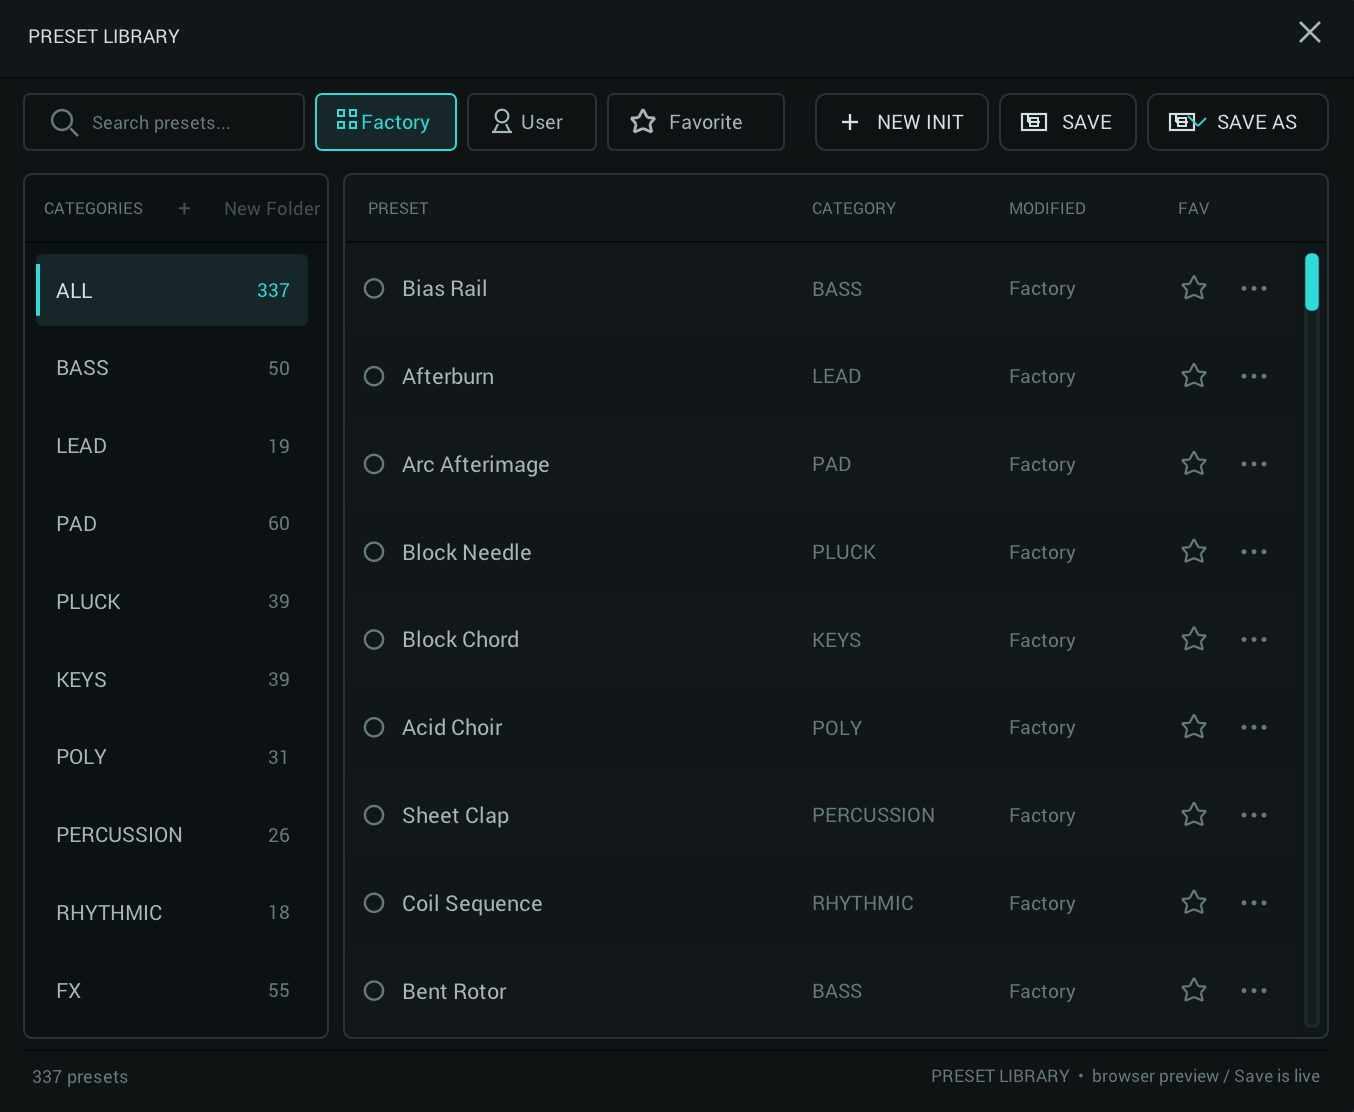
Task: Select the FX category
Action: pos(172,991)
